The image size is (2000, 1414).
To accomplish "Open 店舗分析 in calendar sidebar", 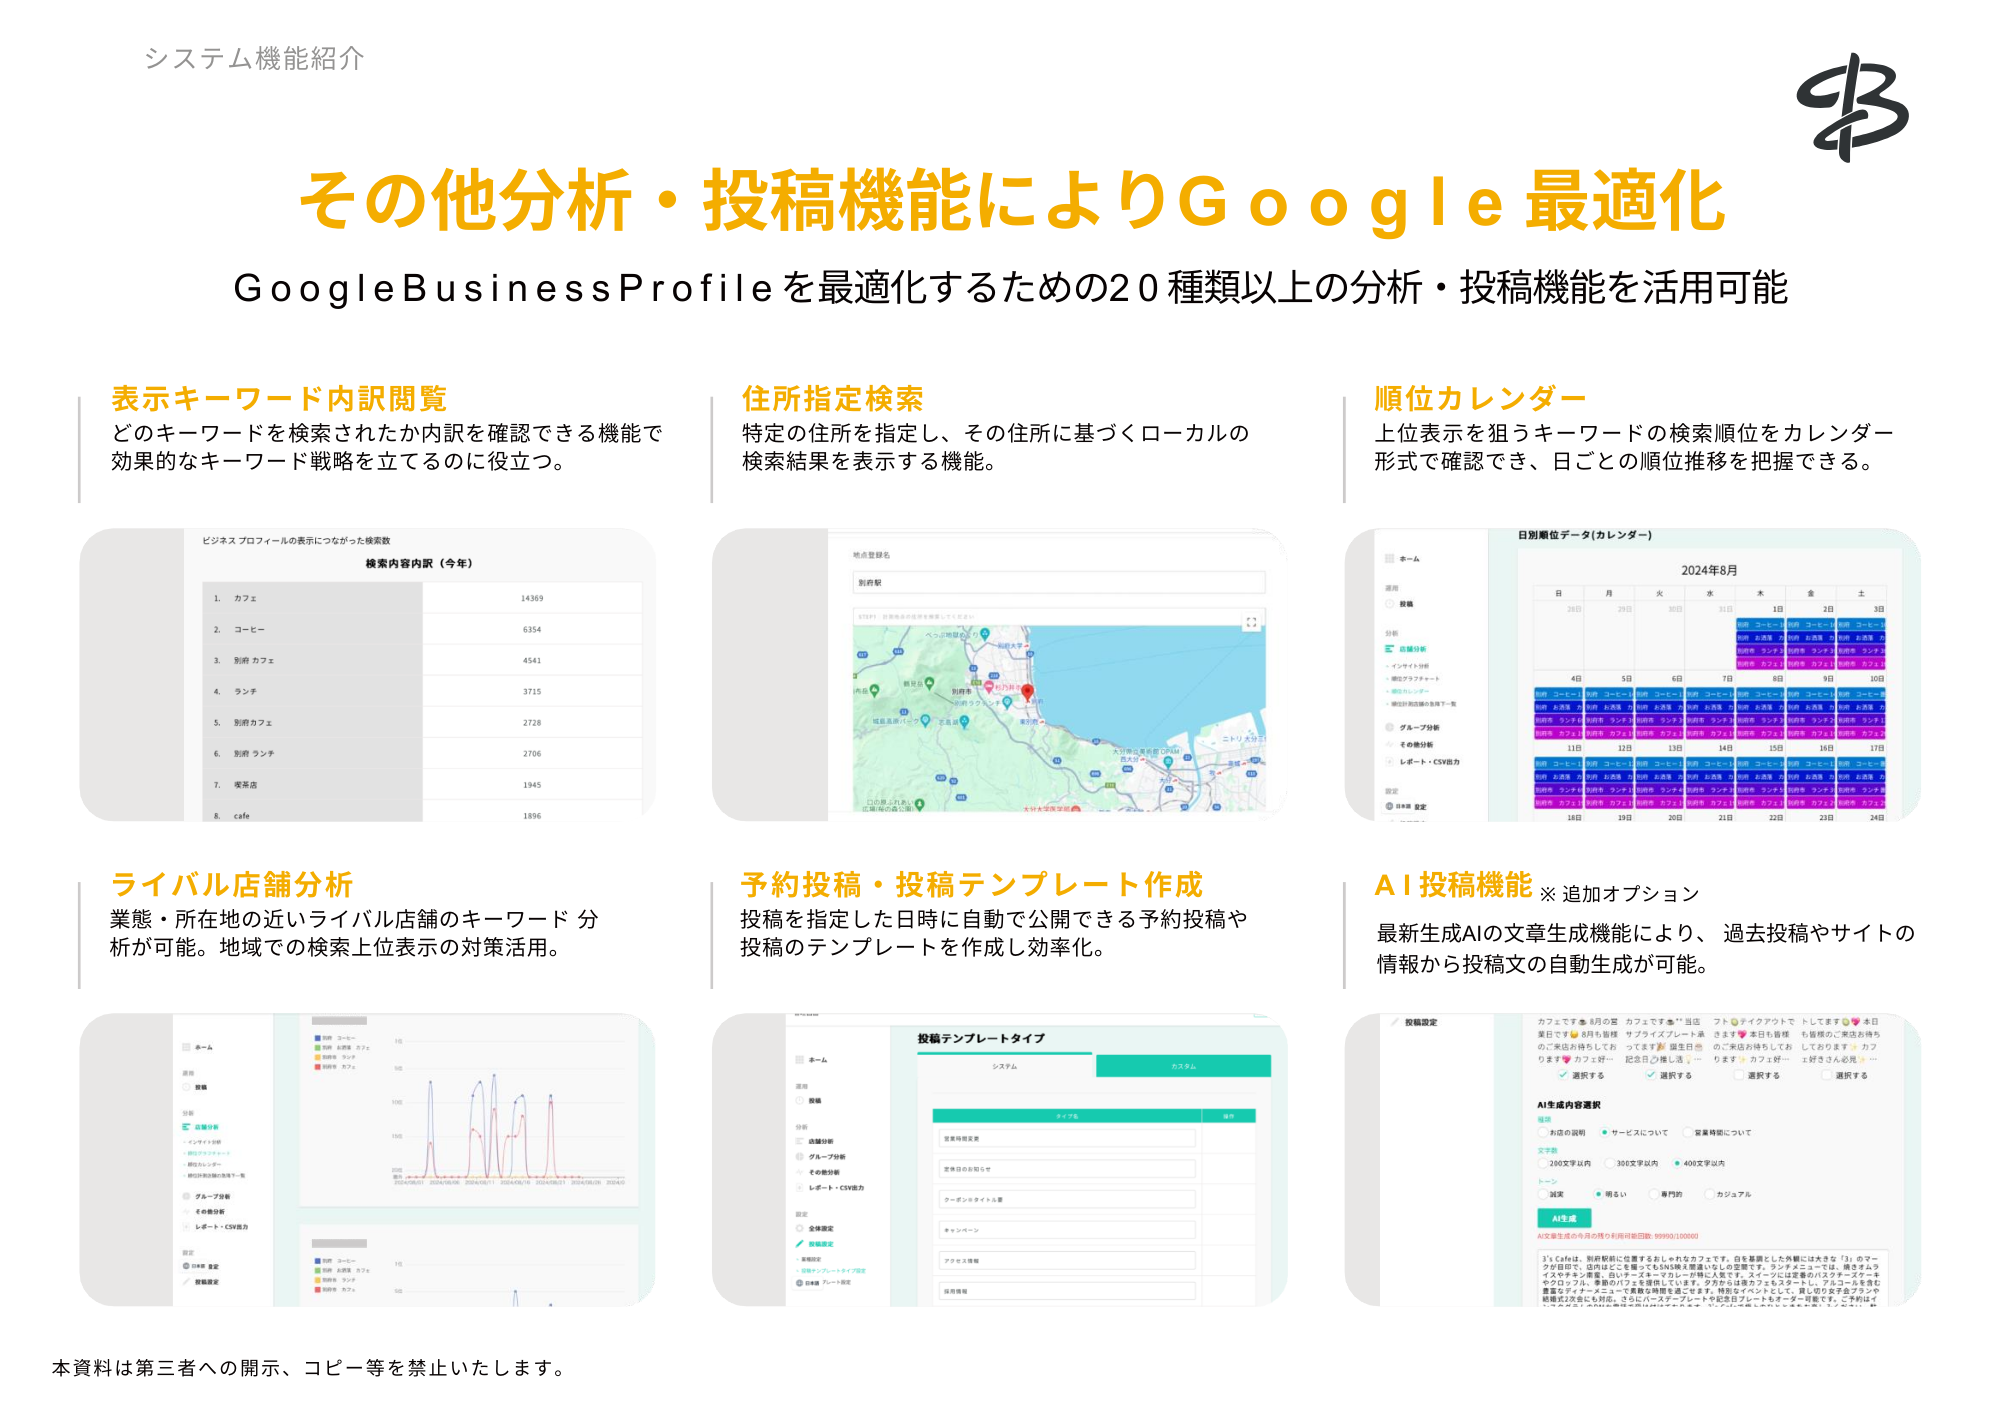I will coord(1412,649).
